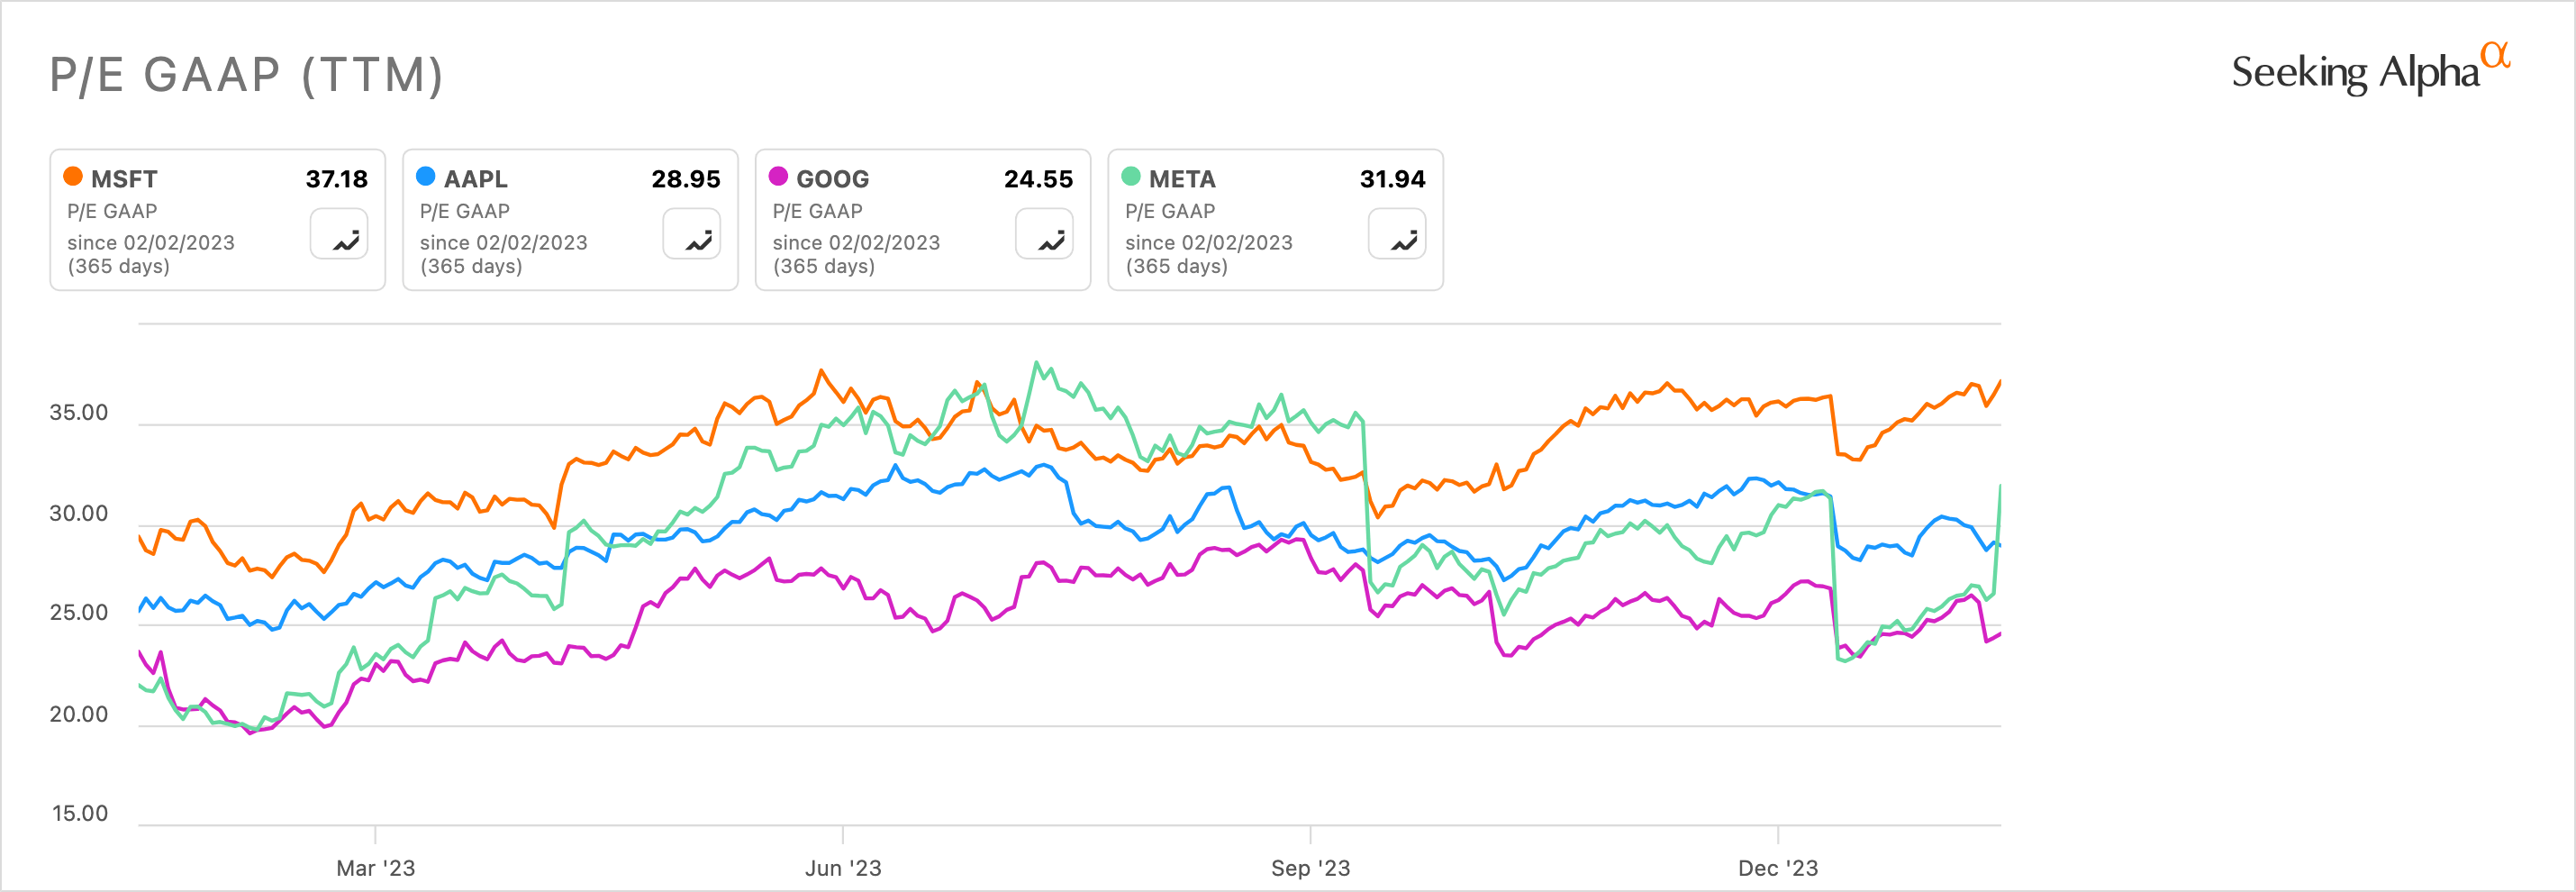Click the Sep '23 axis label
Viewport: 2576px width, 892px height.
pos(1310,868)
